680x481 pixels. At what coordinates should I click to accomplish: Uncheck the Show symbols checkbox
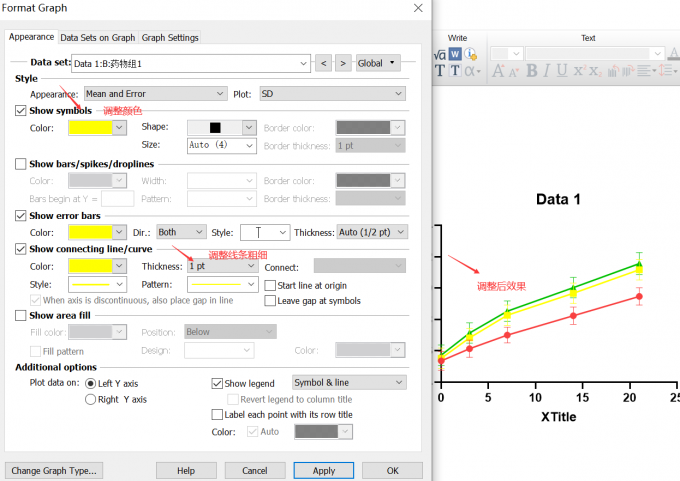(x=21, y=111)
